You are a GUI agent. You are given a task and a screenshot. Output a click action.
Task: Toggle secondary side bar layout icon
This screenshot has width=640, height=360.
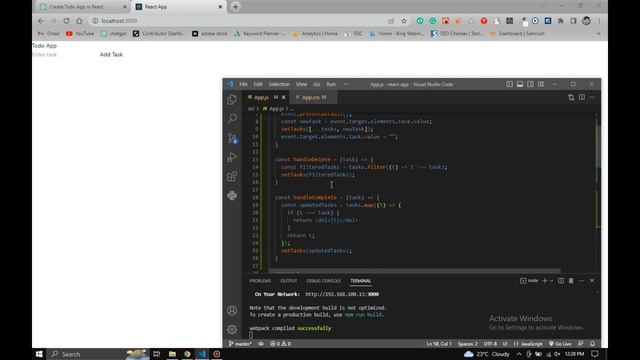coord(530,84)
